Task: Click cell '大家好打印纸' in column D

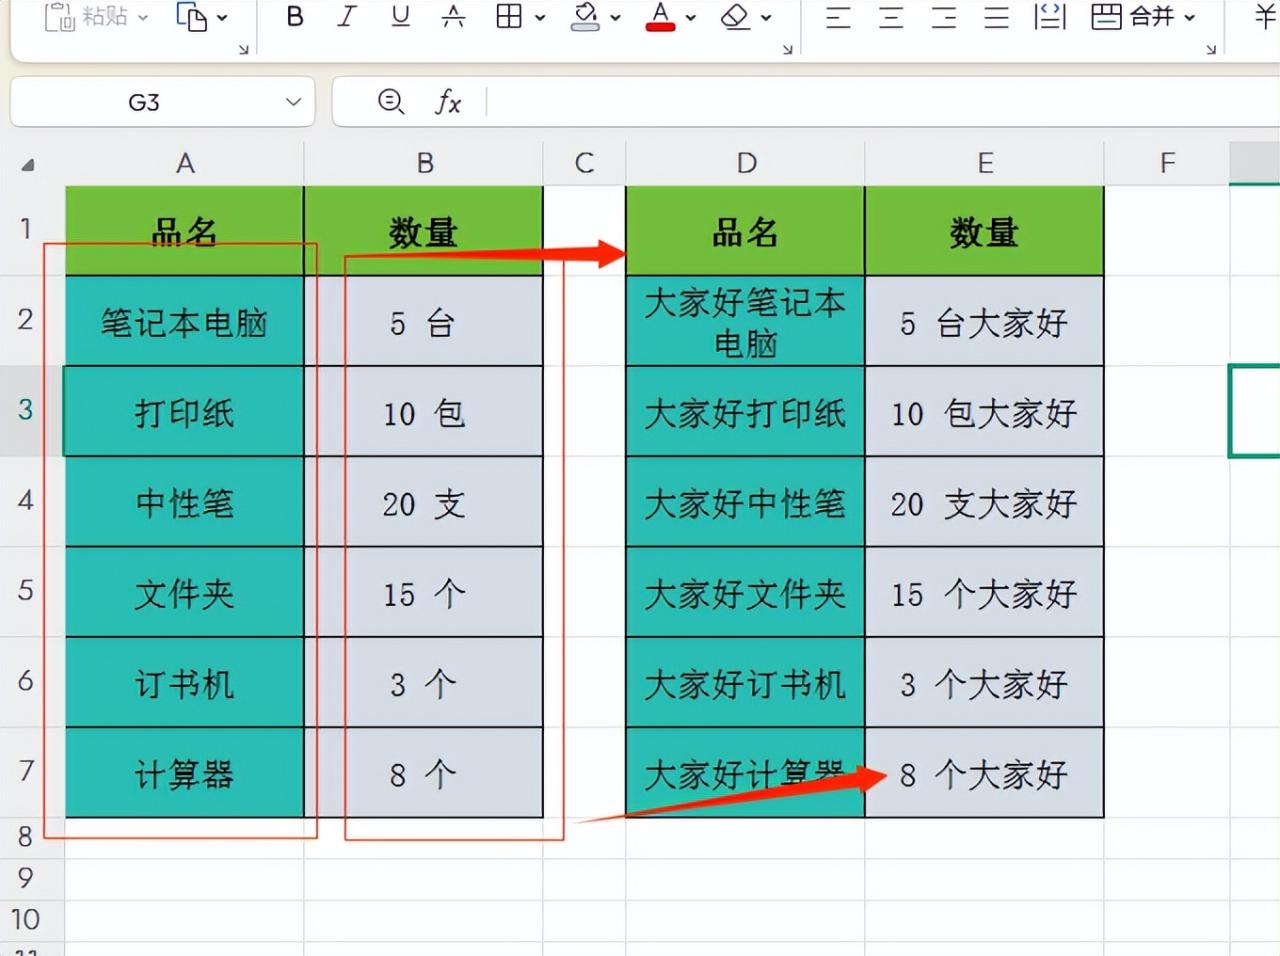Action: click(x=745, y=411)
